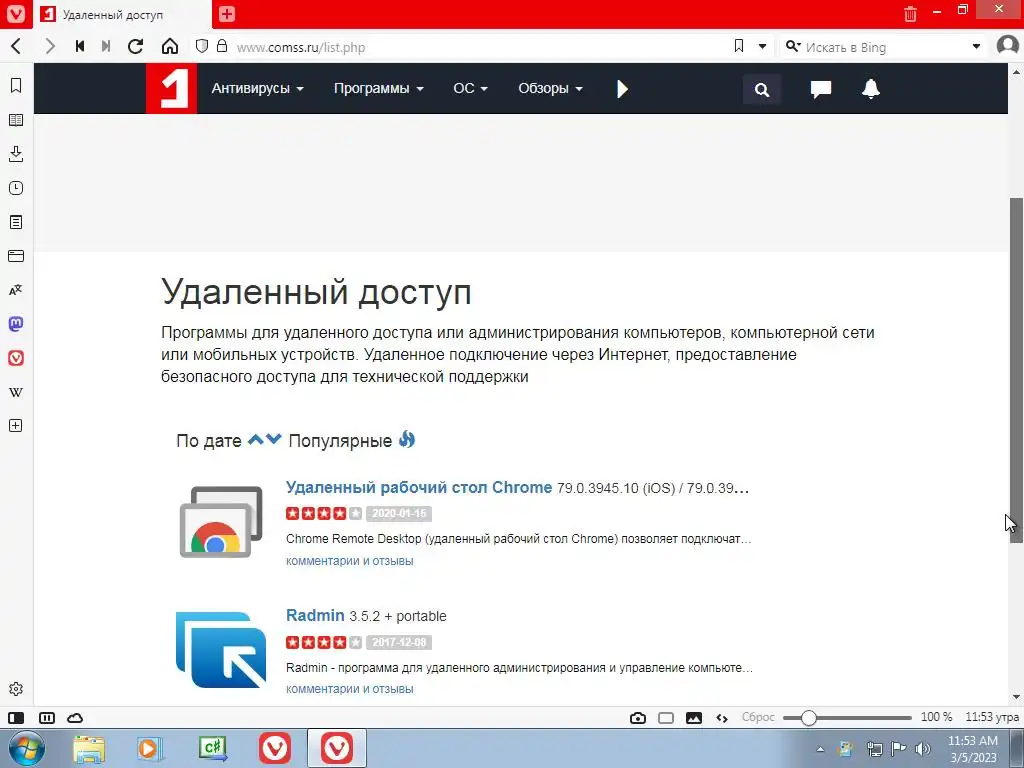Screen dimensions: 1024x768
Task: Show site security info via padlock icon
Action: pos(222,46)
